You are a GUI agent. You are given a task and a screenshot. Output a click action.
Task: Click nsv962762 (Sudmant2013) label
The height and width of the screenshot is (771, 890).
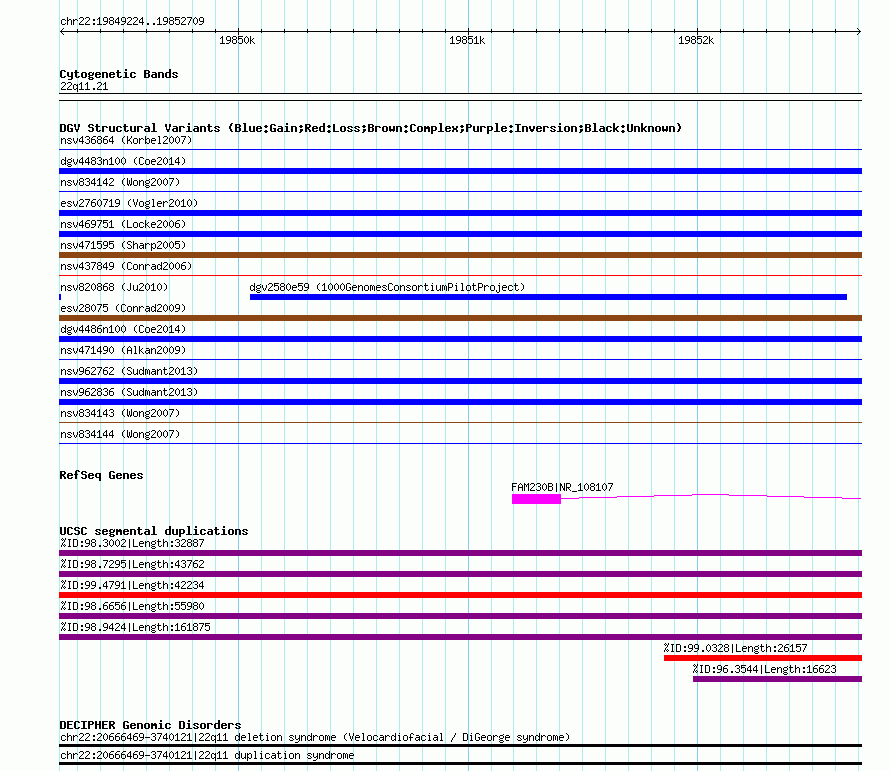tap(129, 371)
